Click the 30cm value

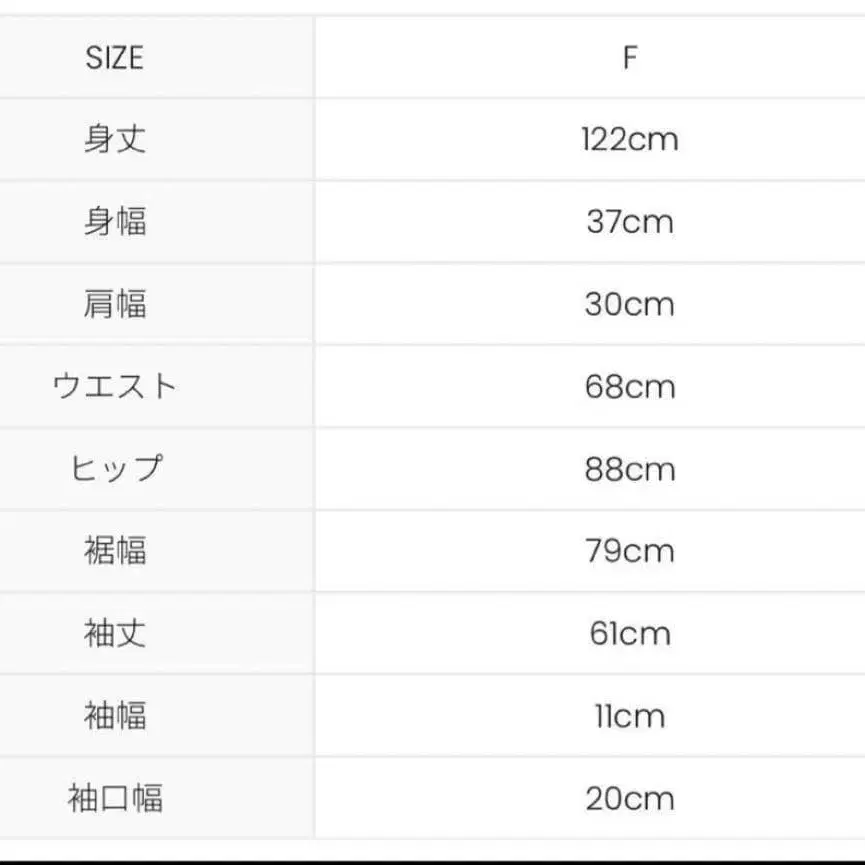[629, 304]
